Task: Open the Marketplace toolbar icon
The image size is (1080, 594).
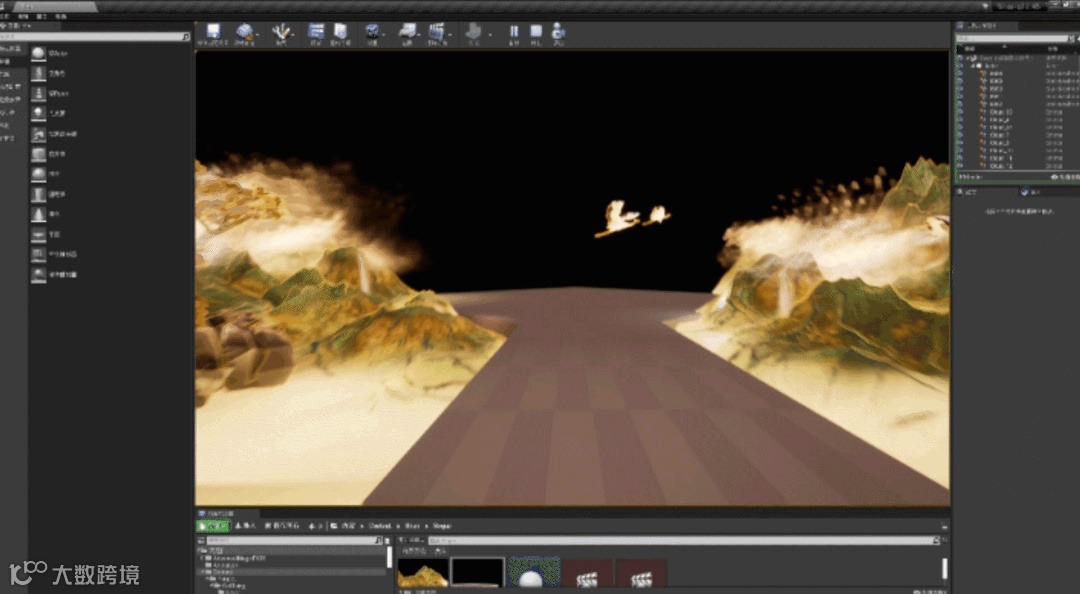Action: coord(340,32)
